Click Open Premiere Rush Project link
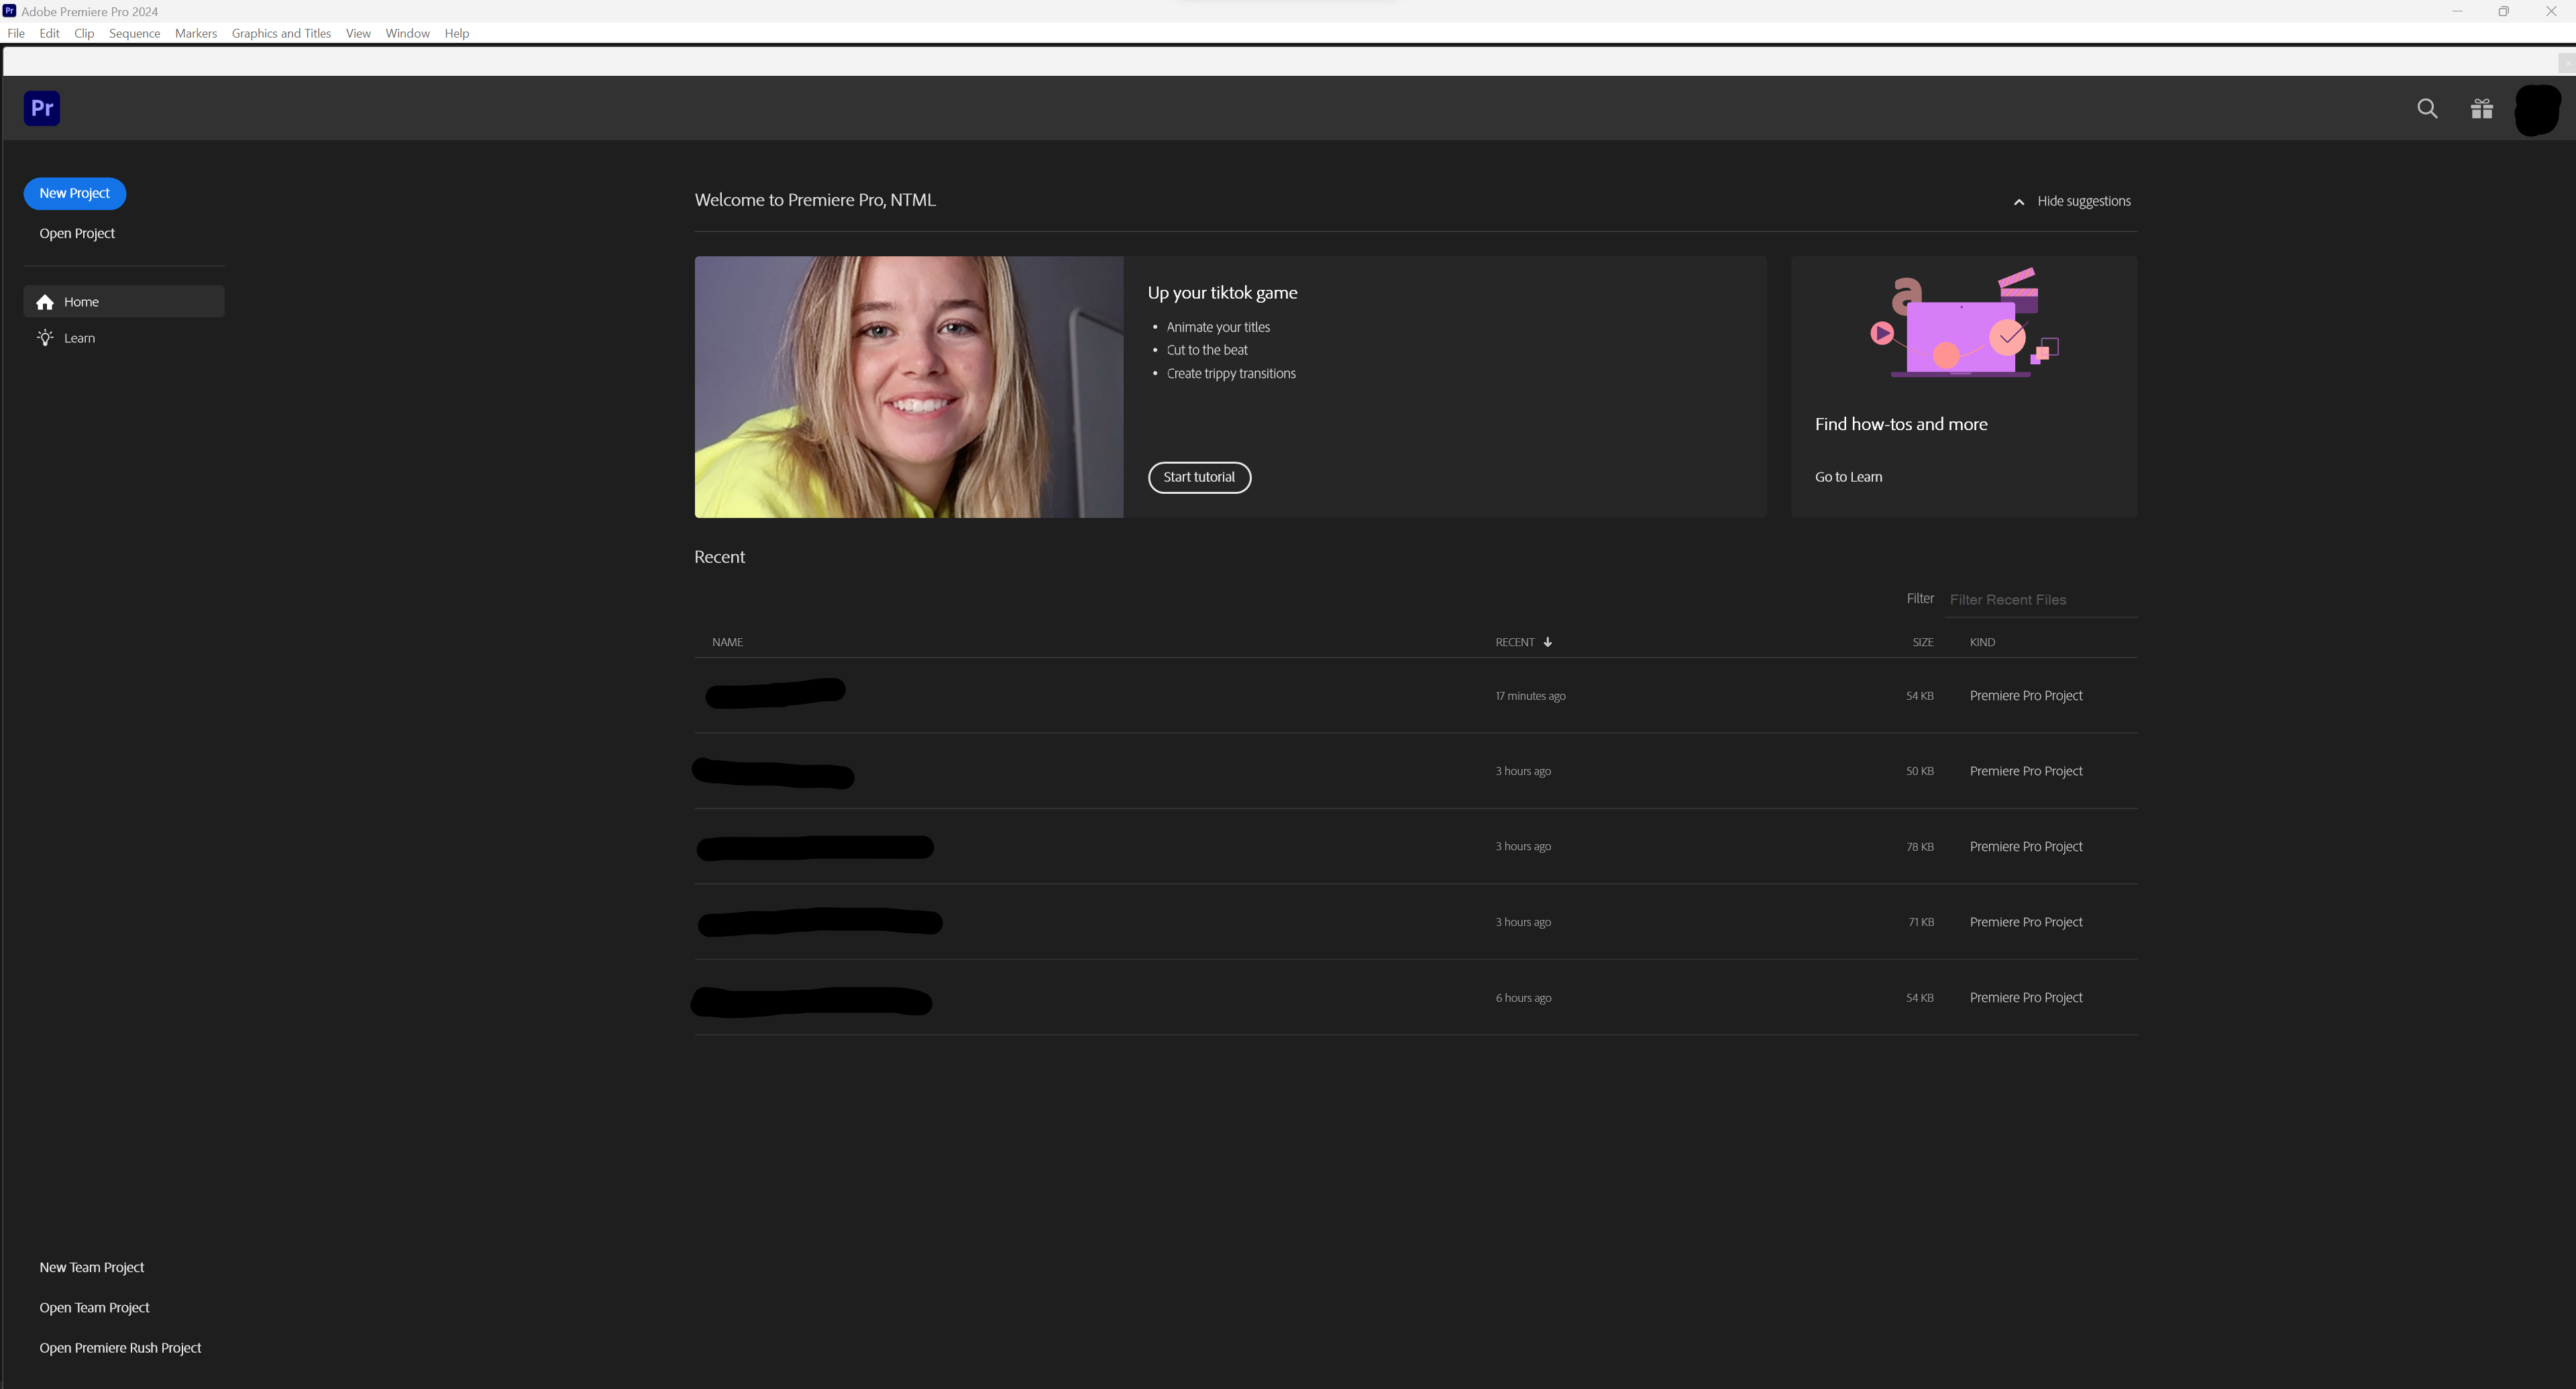The height and width of the screenshot is (1389, 2576). click(120, 1347)
